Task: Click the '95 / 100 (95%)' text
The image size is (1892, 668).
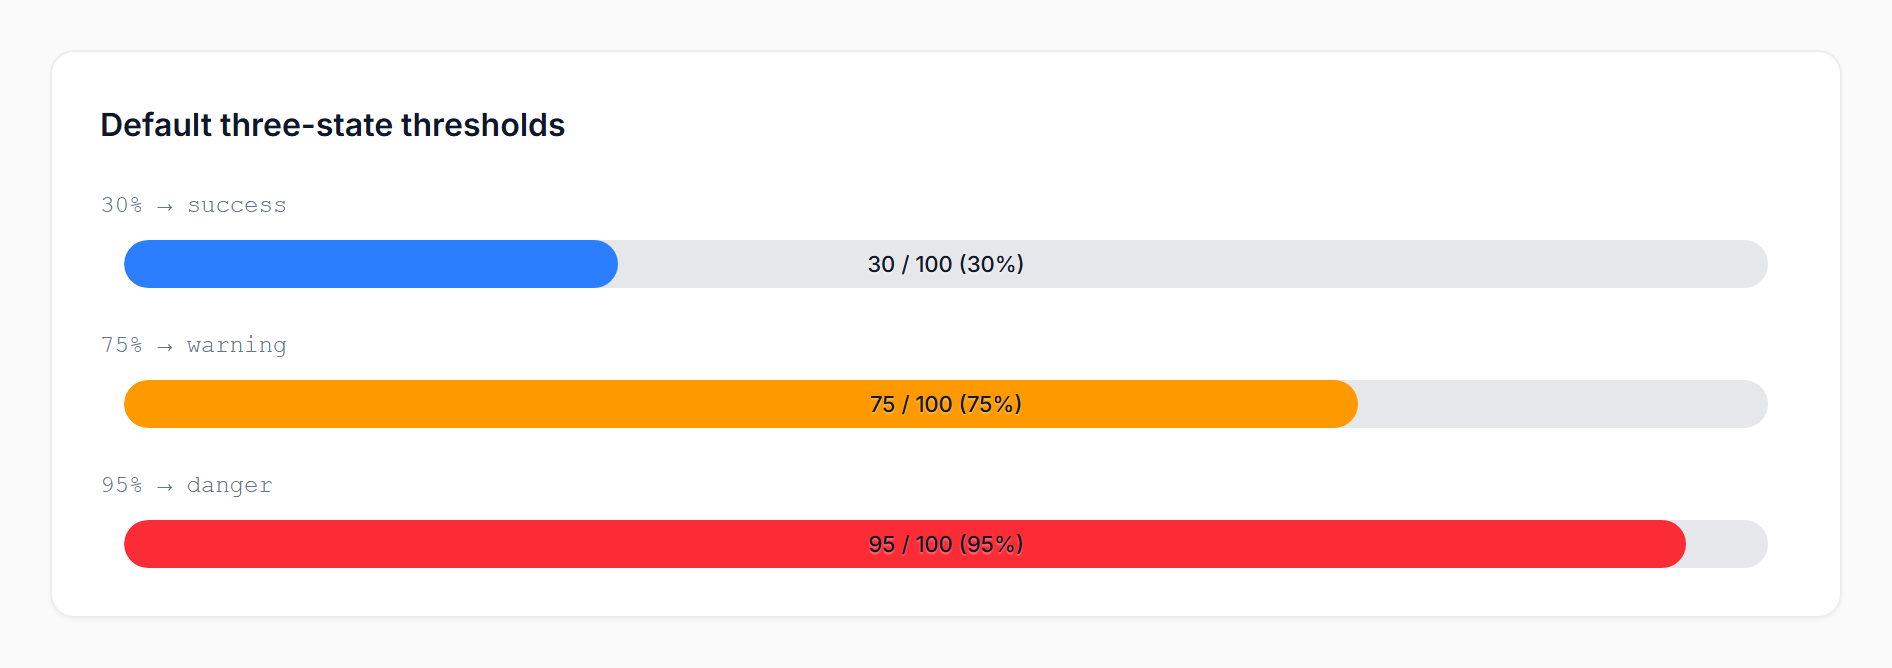Action: (x=944, y=544)
